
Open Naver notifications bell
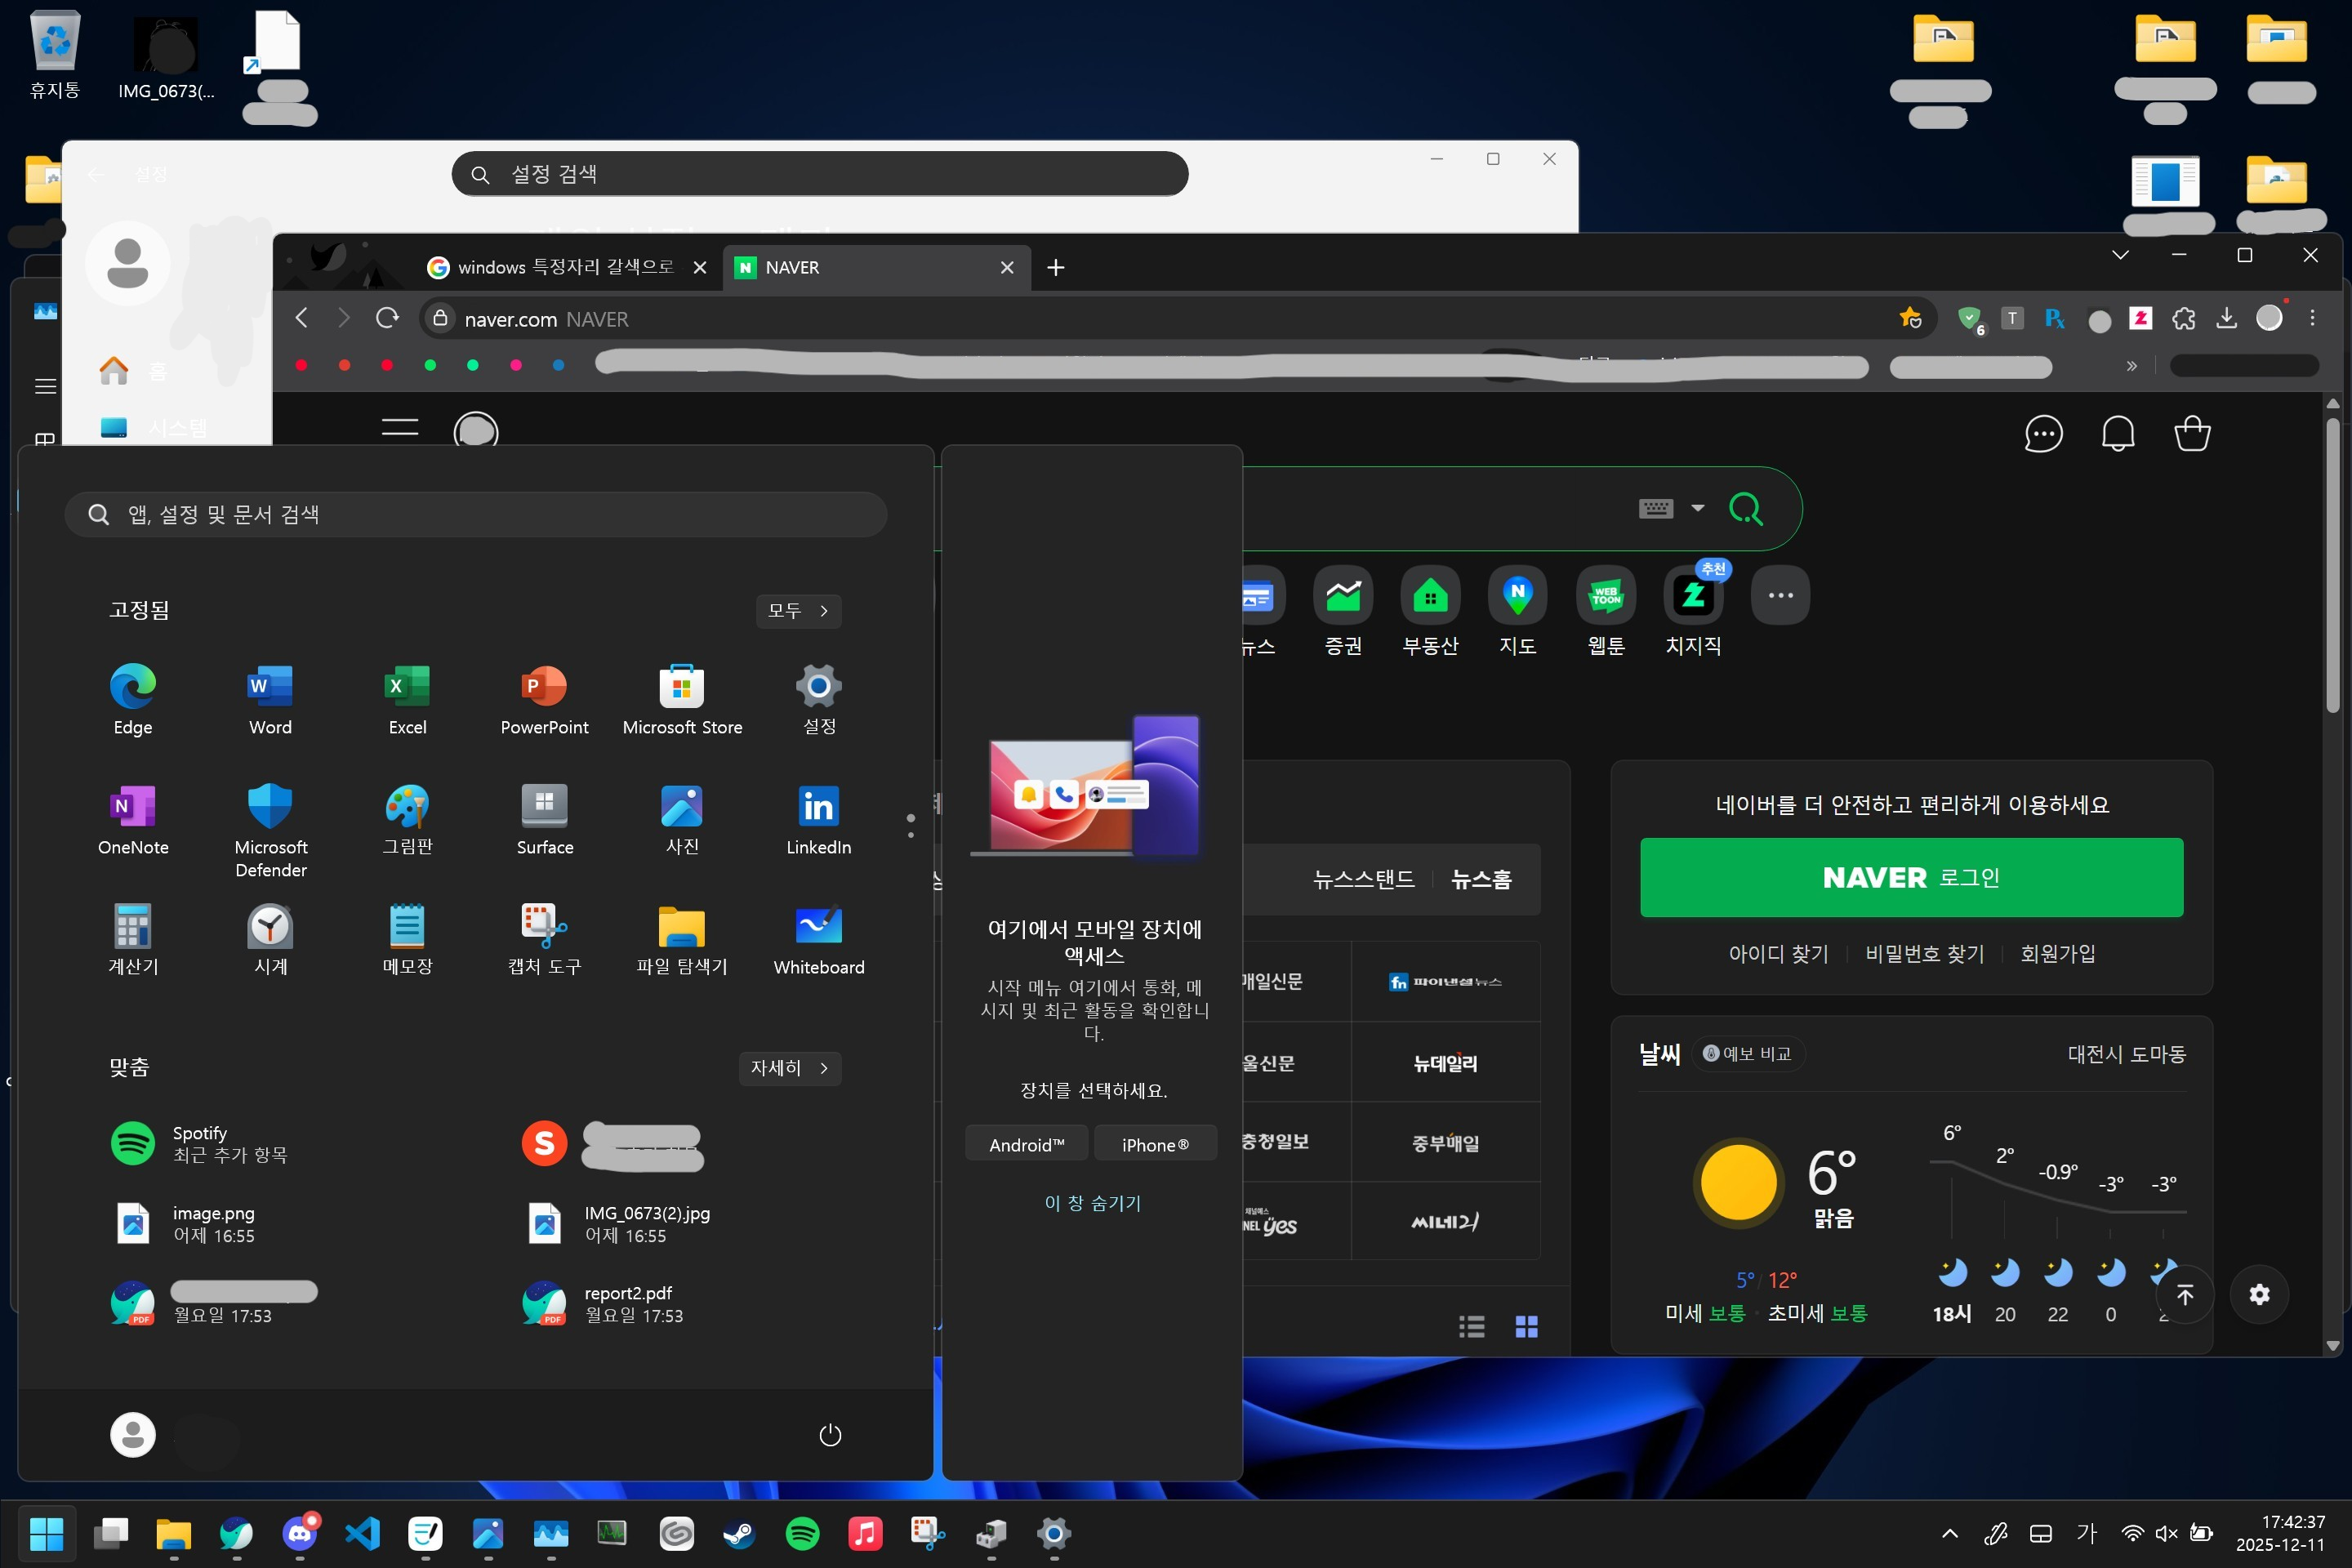click(x=2118, y=433)
